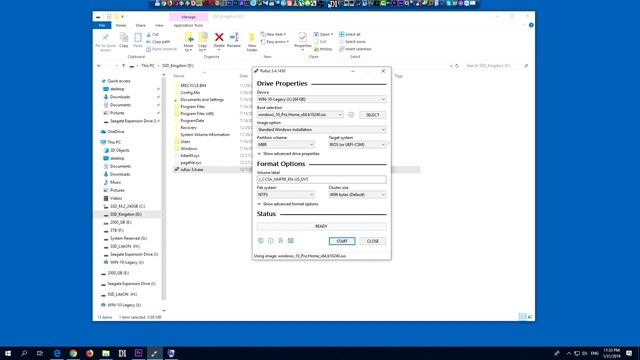Click the READY status progress bar
Image resolution: width=640 pixels, height=360 pixels.
(x=321, y=226)
